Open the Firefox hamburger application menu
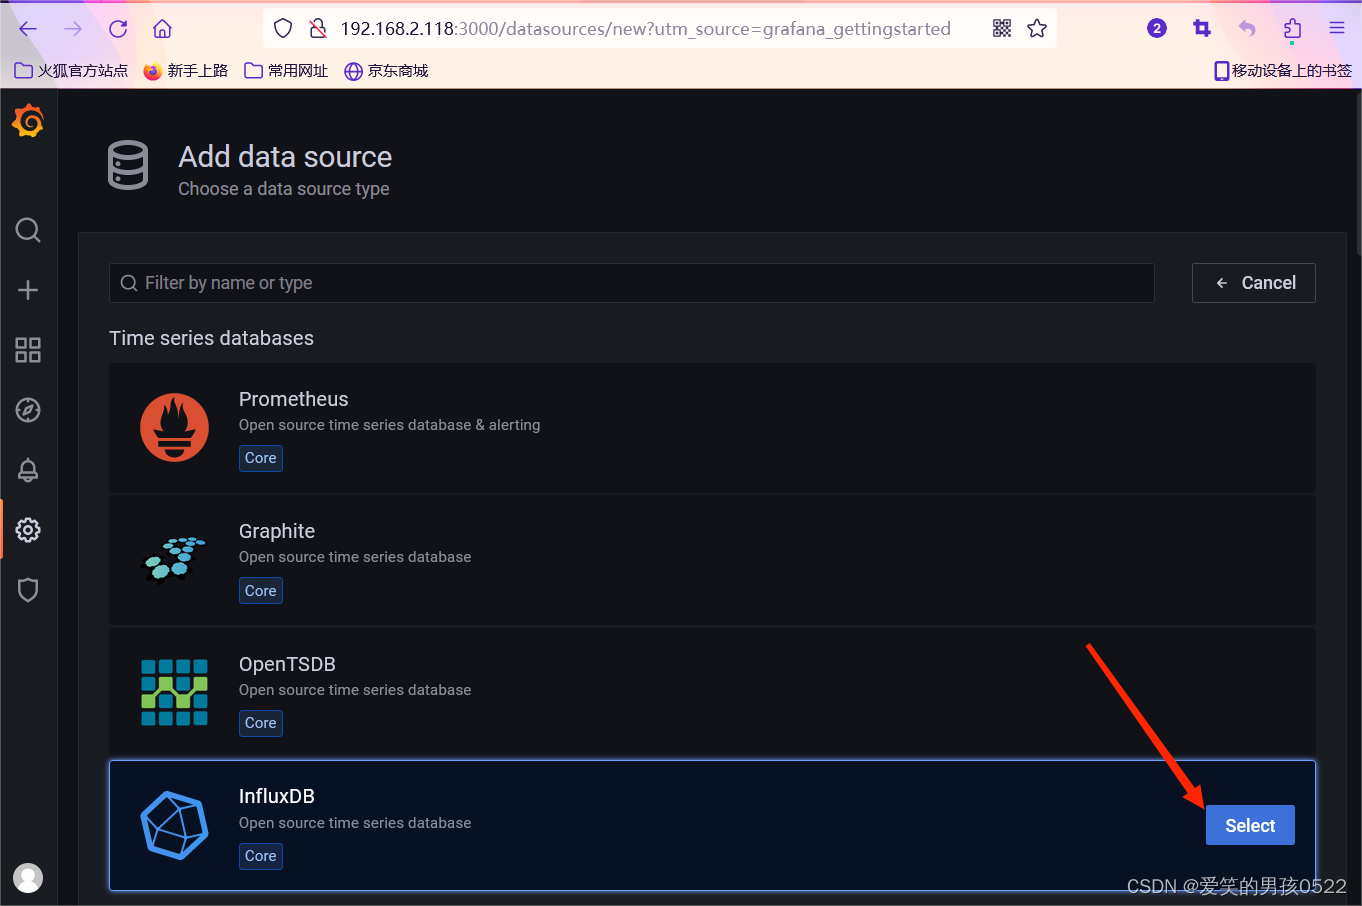This screenshot has width=1362, height=906. [1337, 28]
